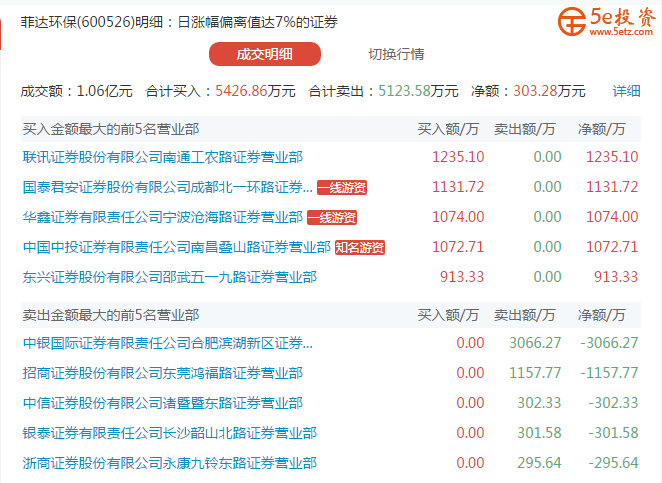The height and width of the screenshot is (483, 662).
Task: Open 中信证券诸暨暨东路证券营业部 link
Action: 163,403
